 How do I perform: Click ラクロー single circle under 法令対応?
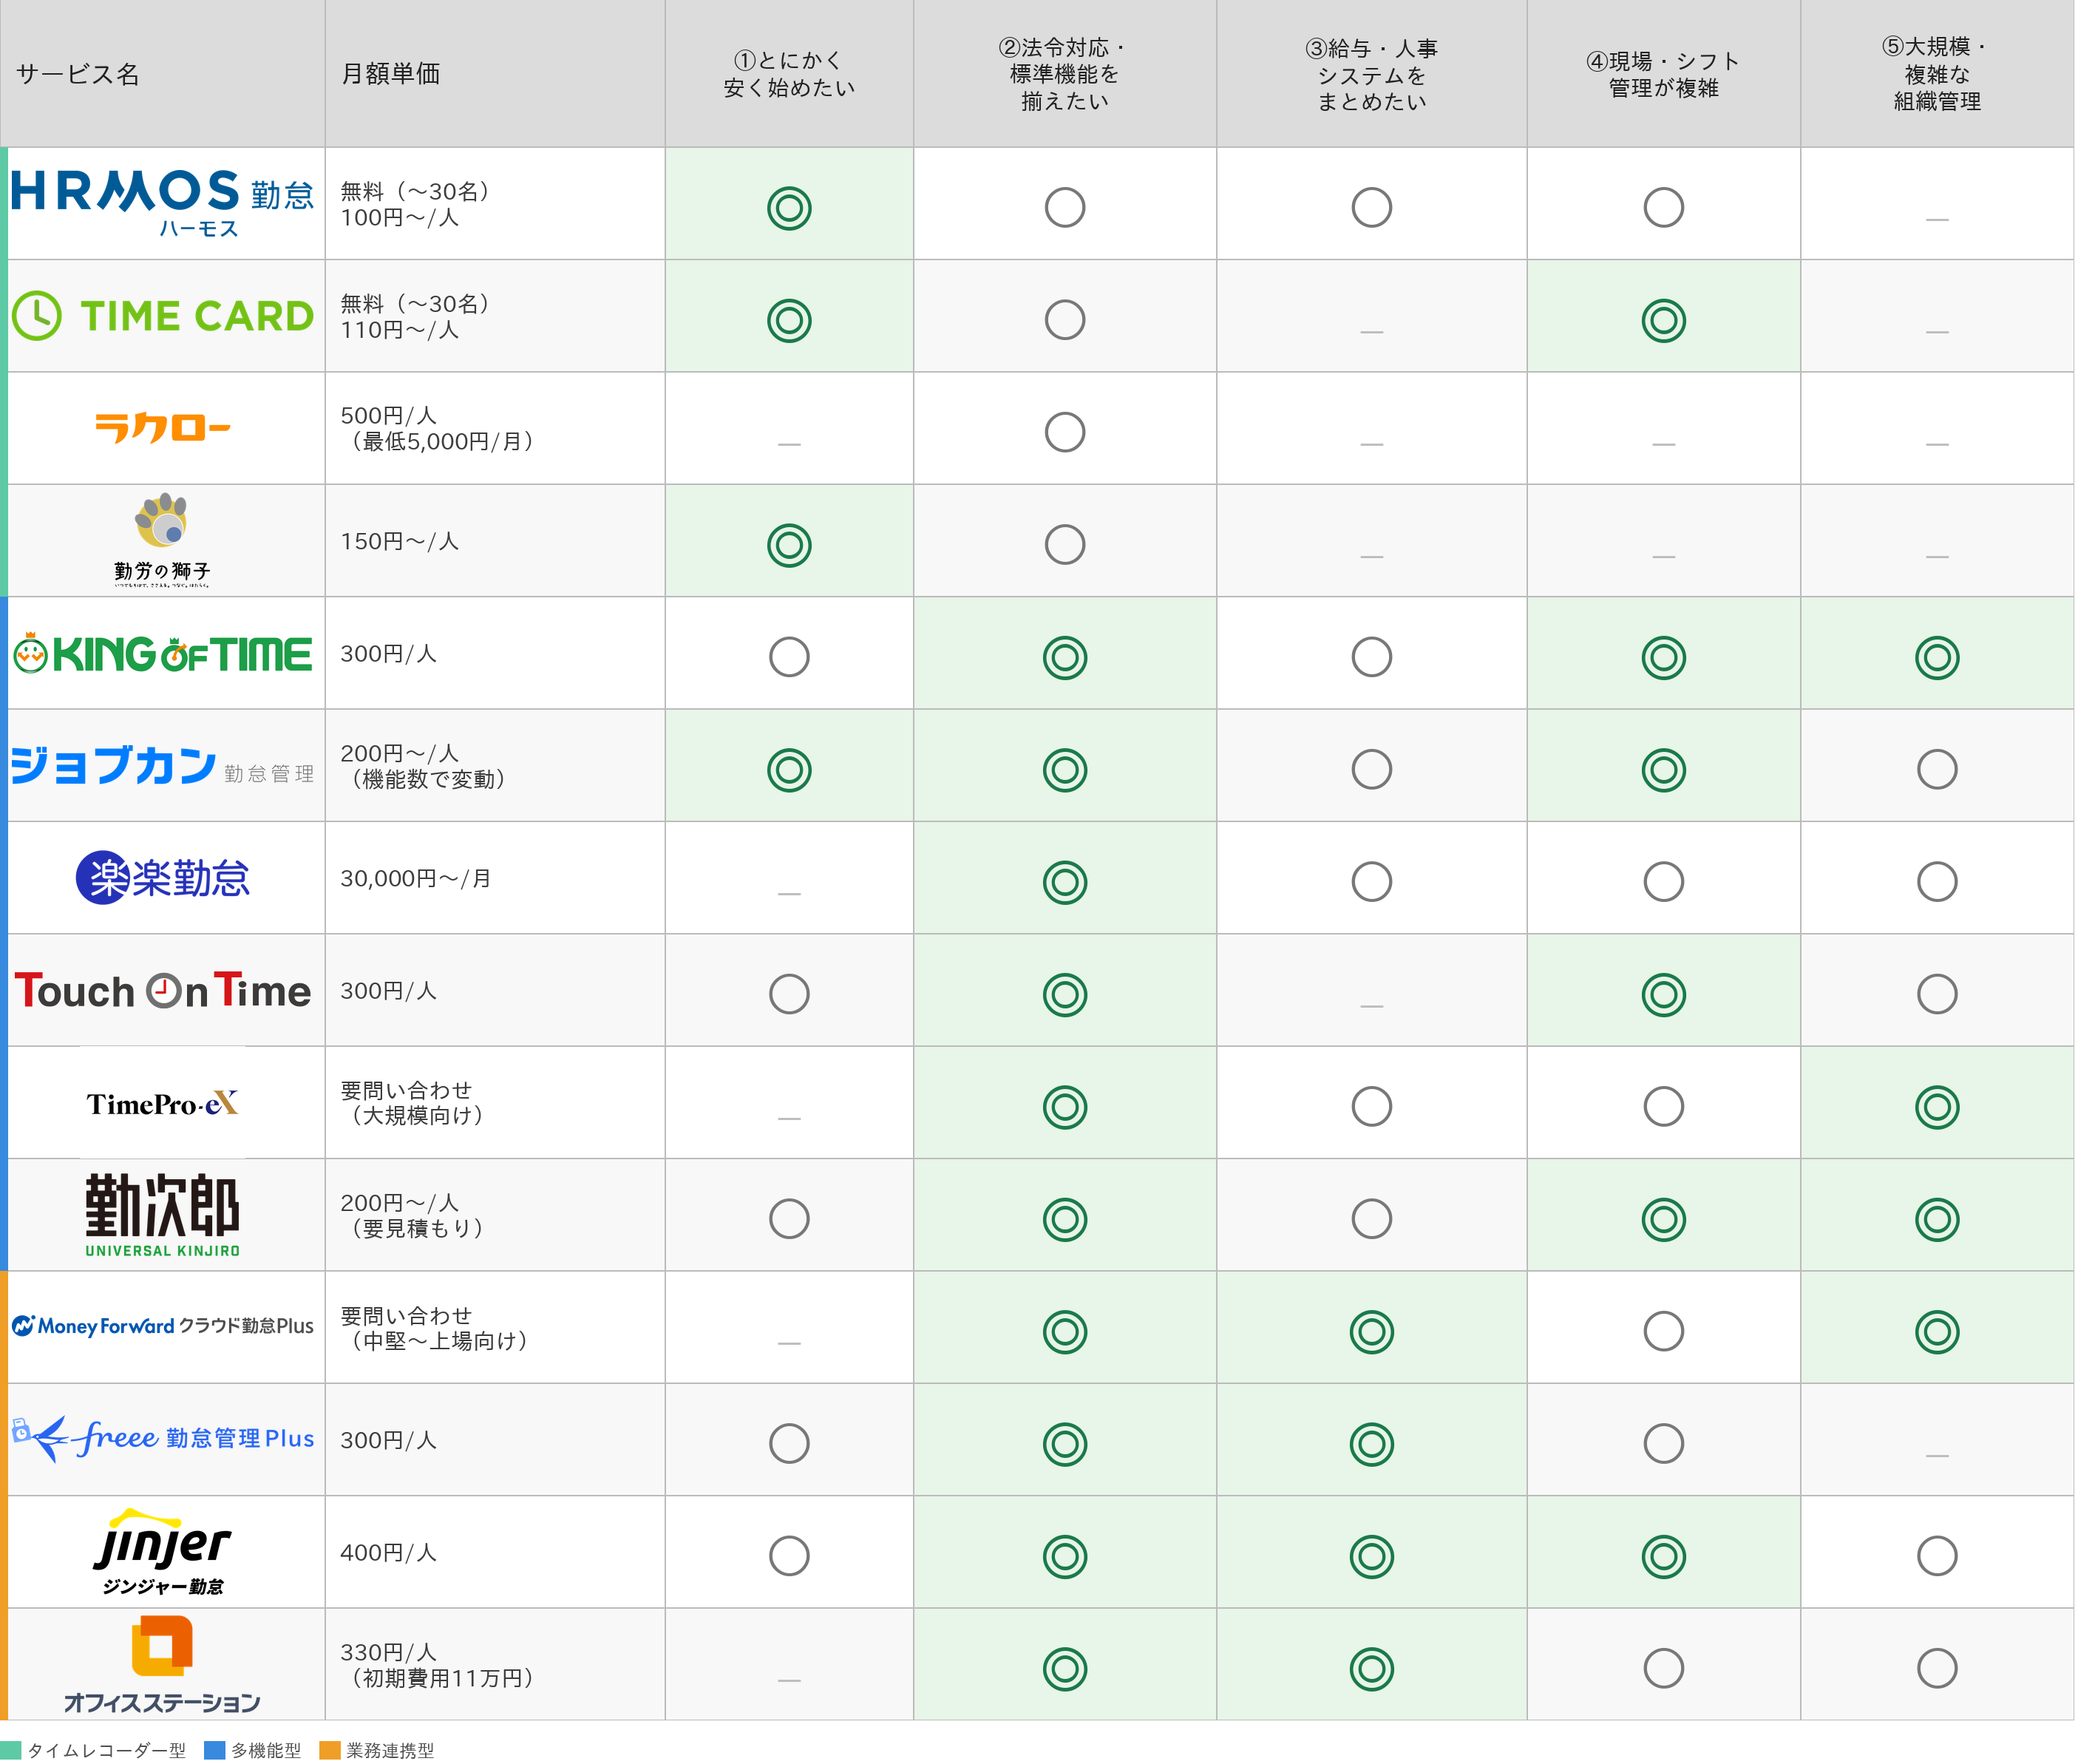coord(1065,432)
